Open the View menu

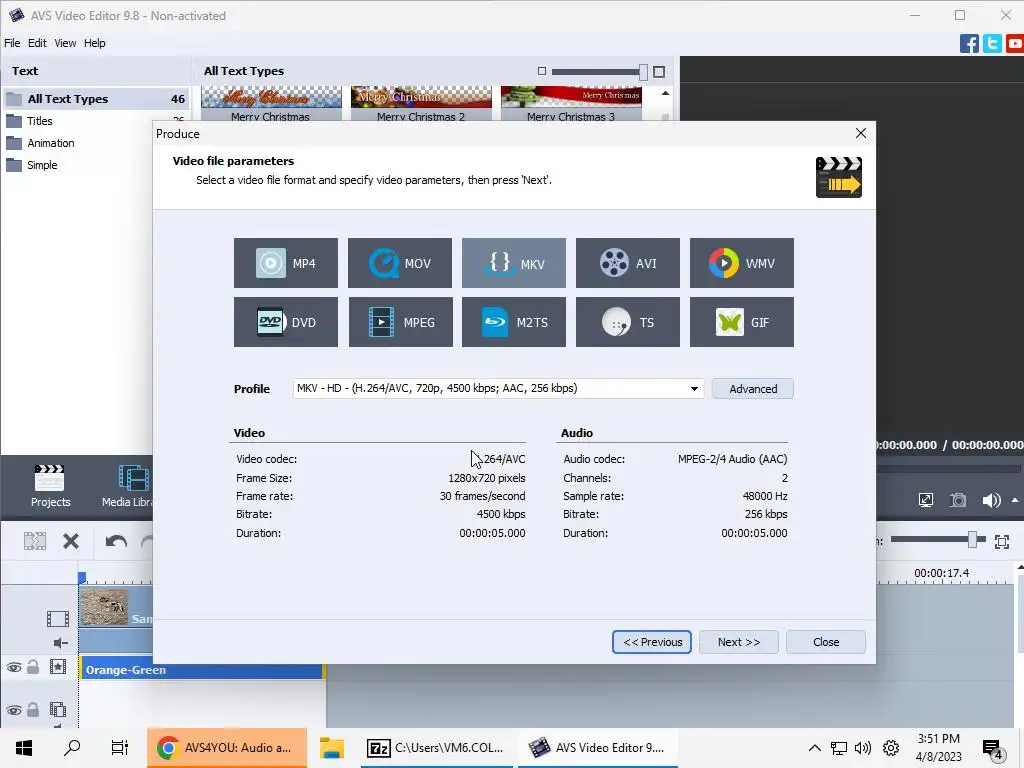[65, 43]
